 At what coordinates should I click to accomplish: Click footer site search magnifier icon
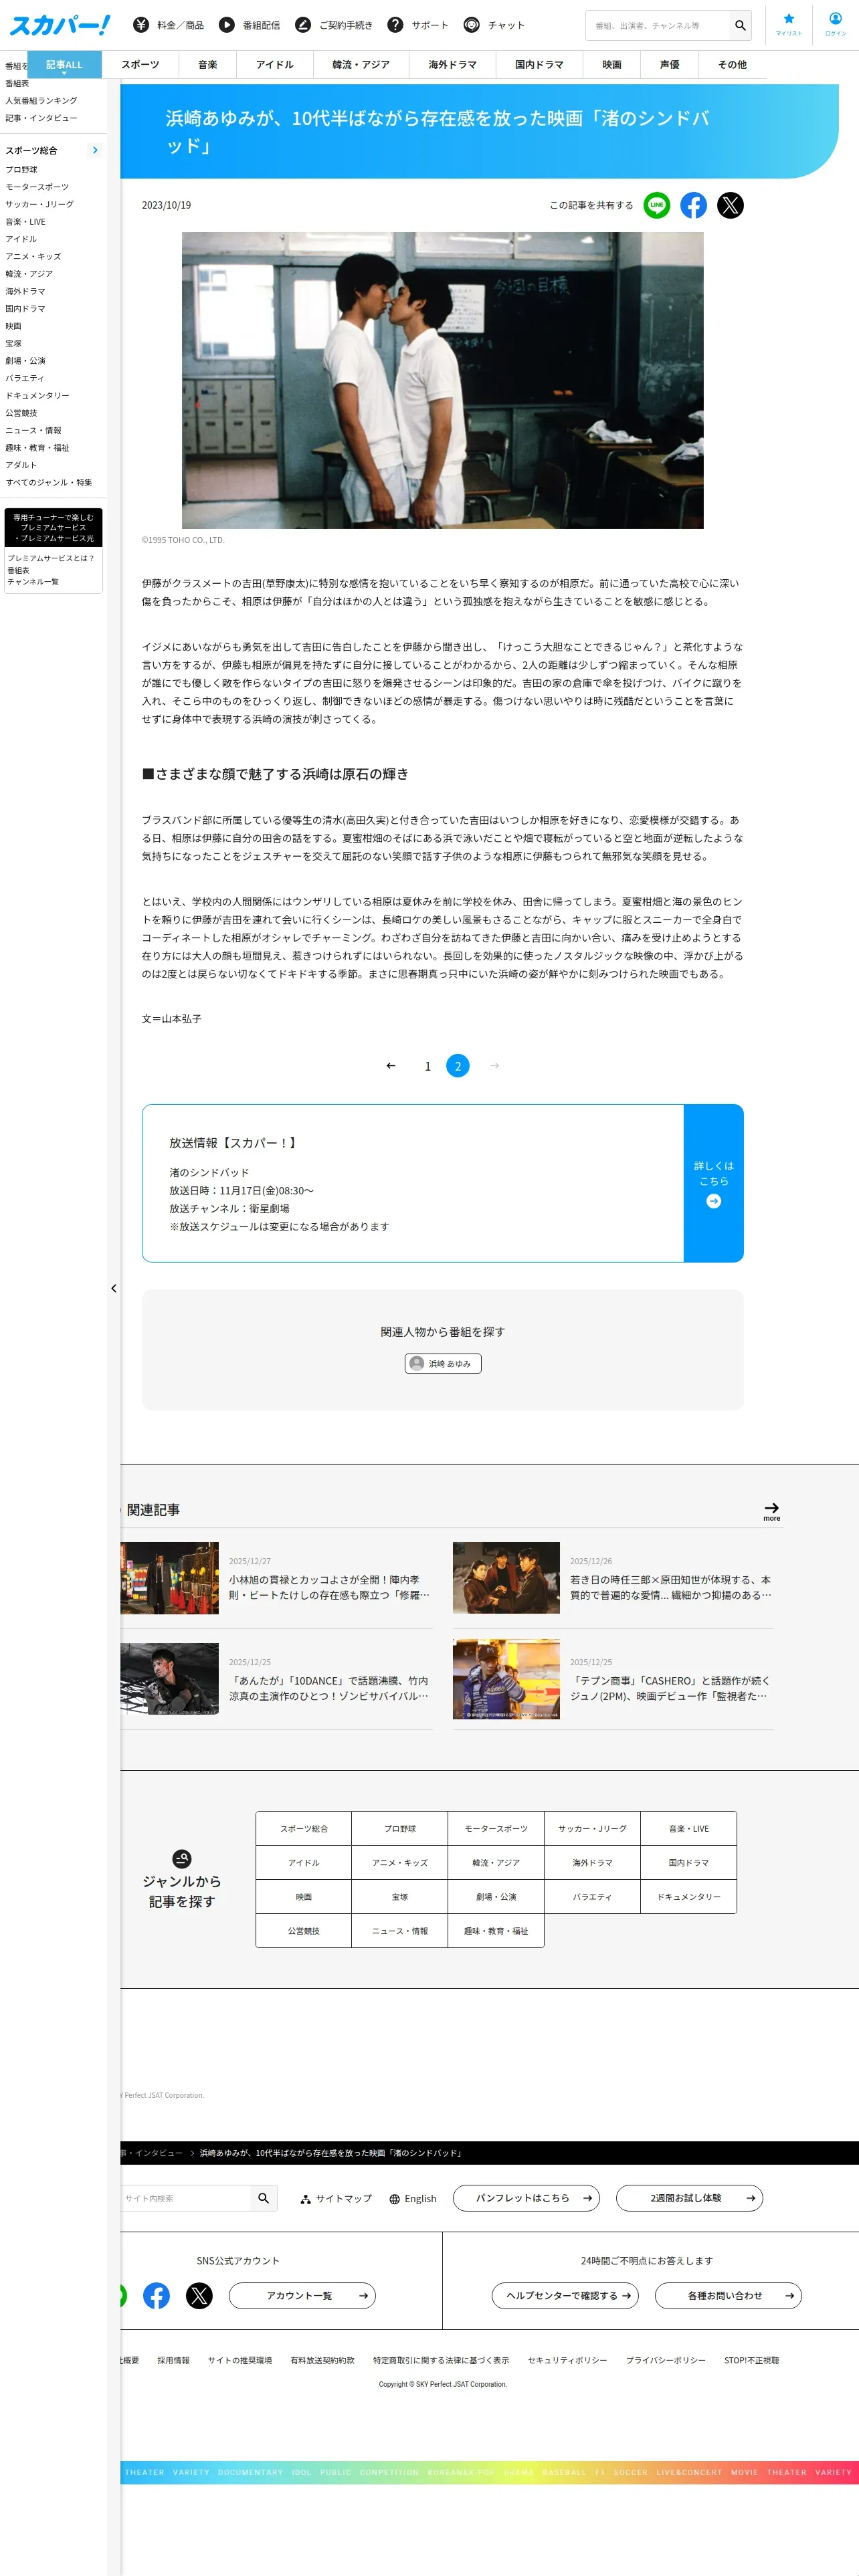(x=264, y=2198)
